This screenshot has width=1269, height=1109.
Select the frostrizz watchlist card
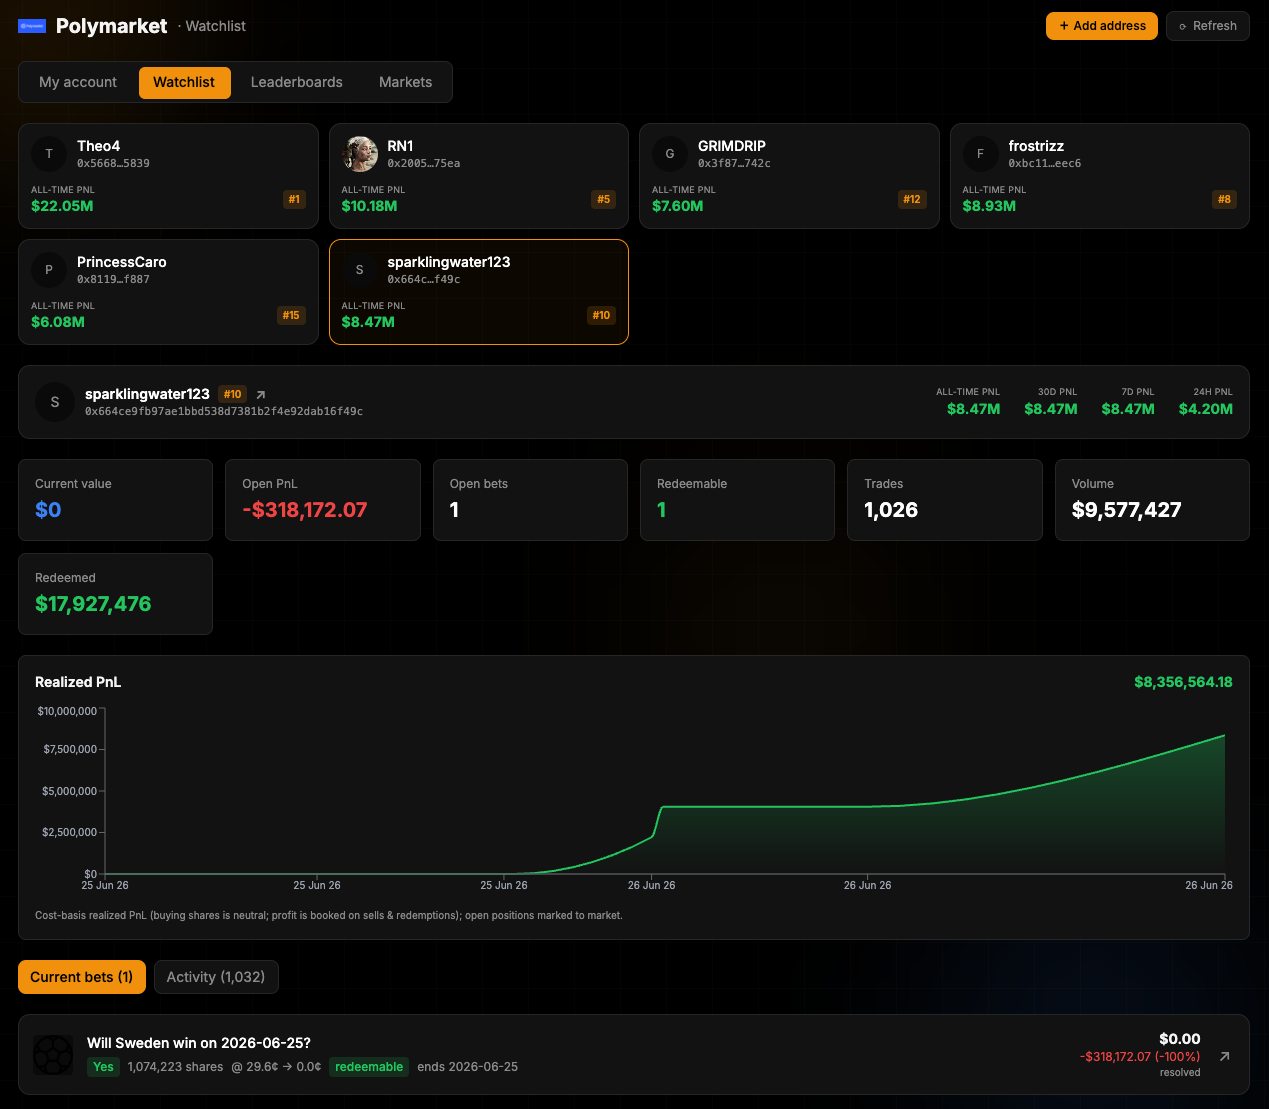point(1100,176)
